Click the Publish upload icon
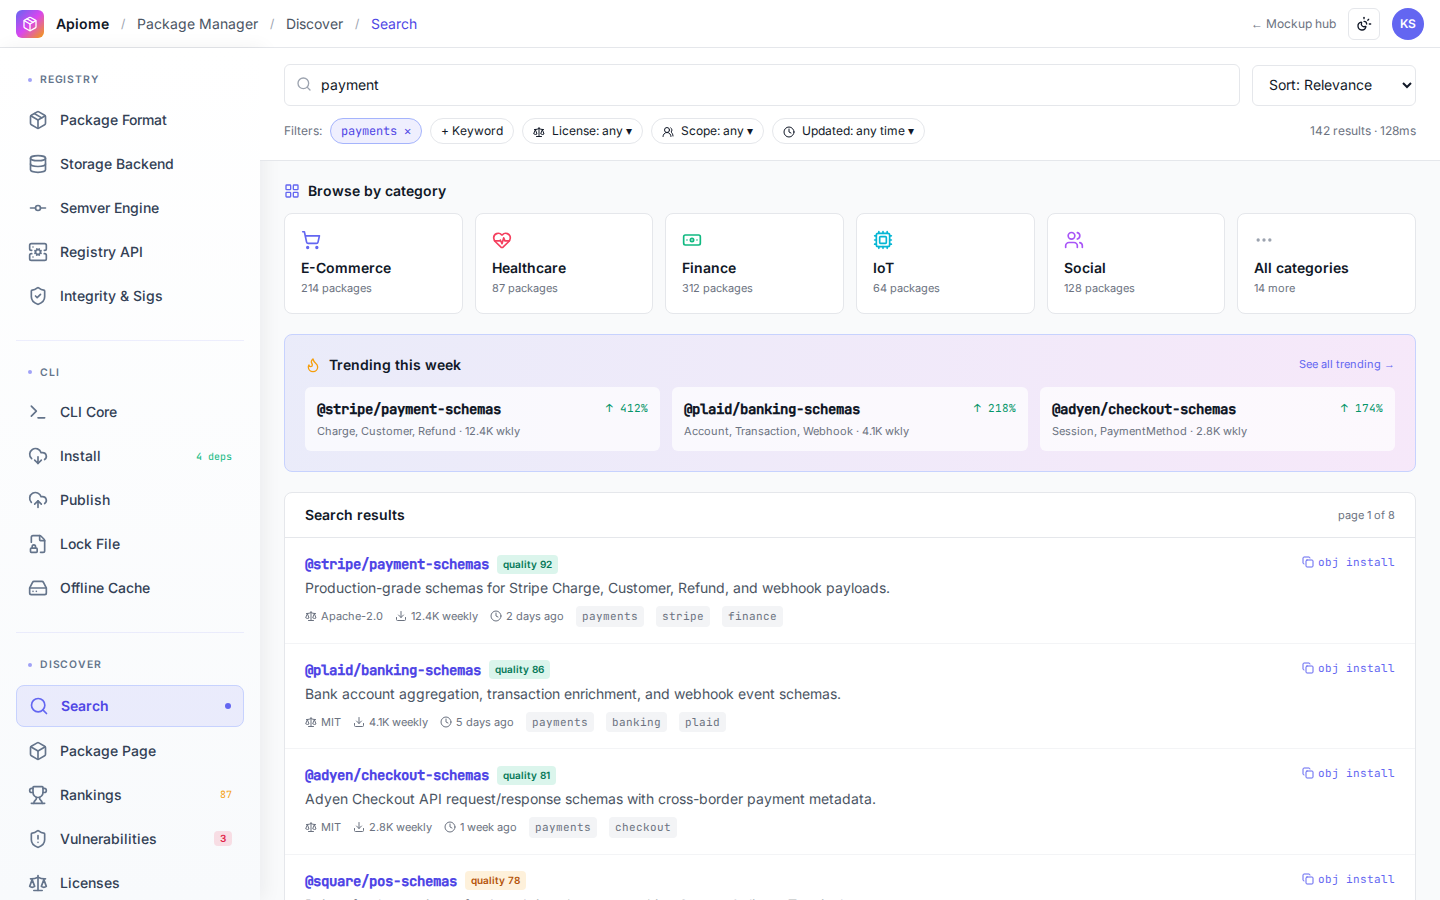 click(x=38, y=500)
